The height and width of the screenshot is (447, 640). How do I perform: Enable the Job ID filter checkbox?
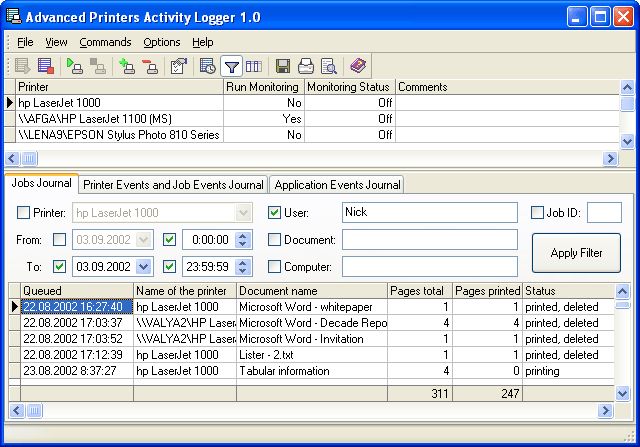pyautogui.click(x=537, y=213)
